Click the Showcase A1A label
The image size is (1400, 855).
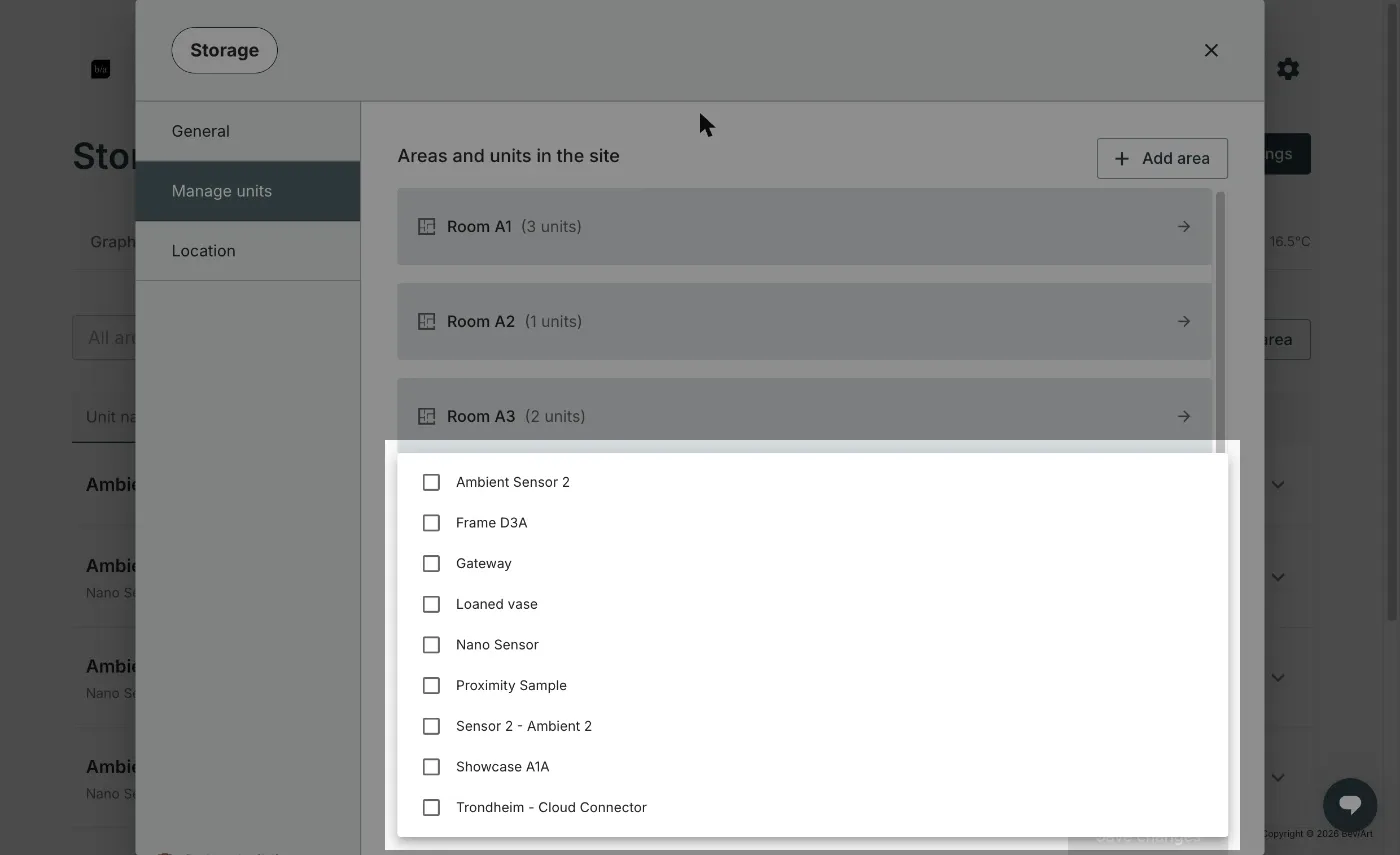click(x=502, y=767)
